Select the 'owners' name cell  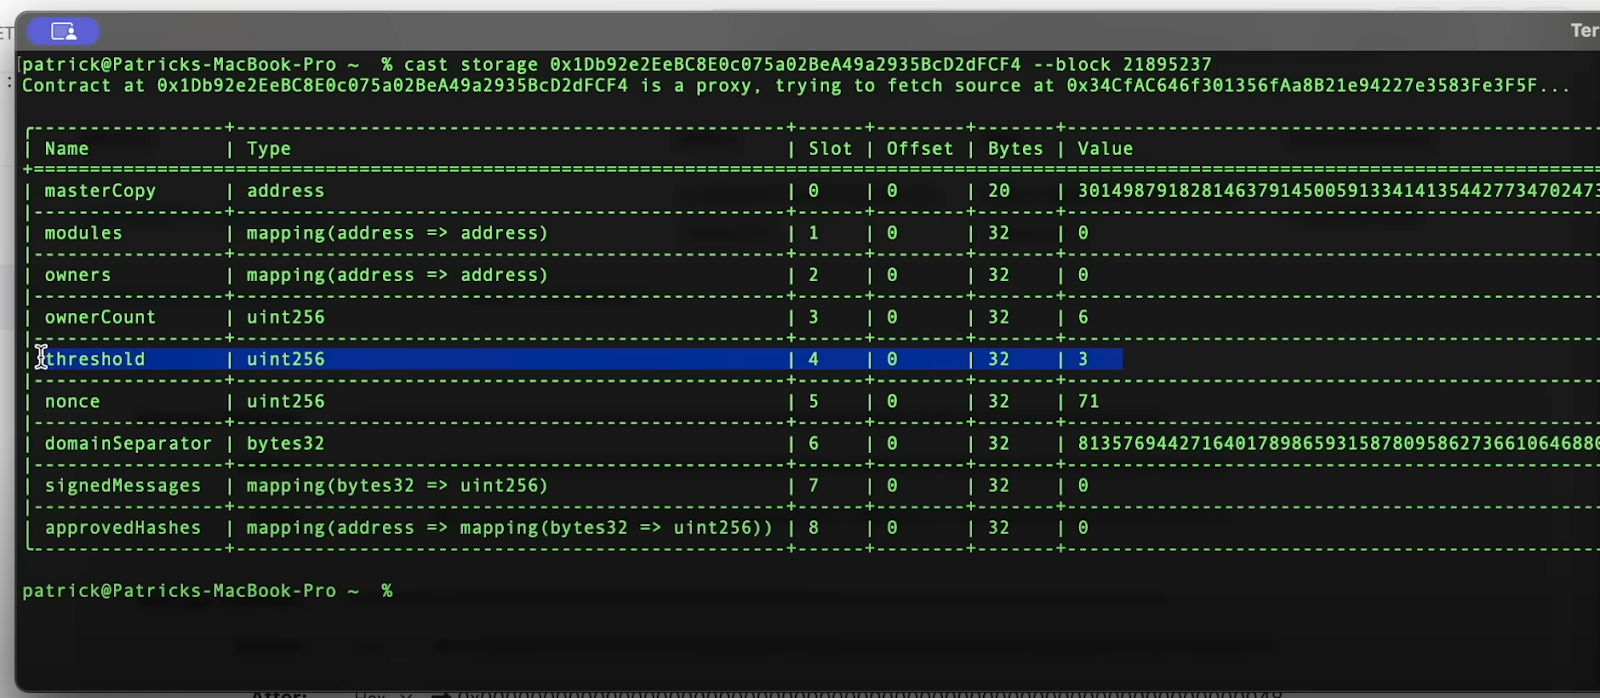click(x=78, y=275)
